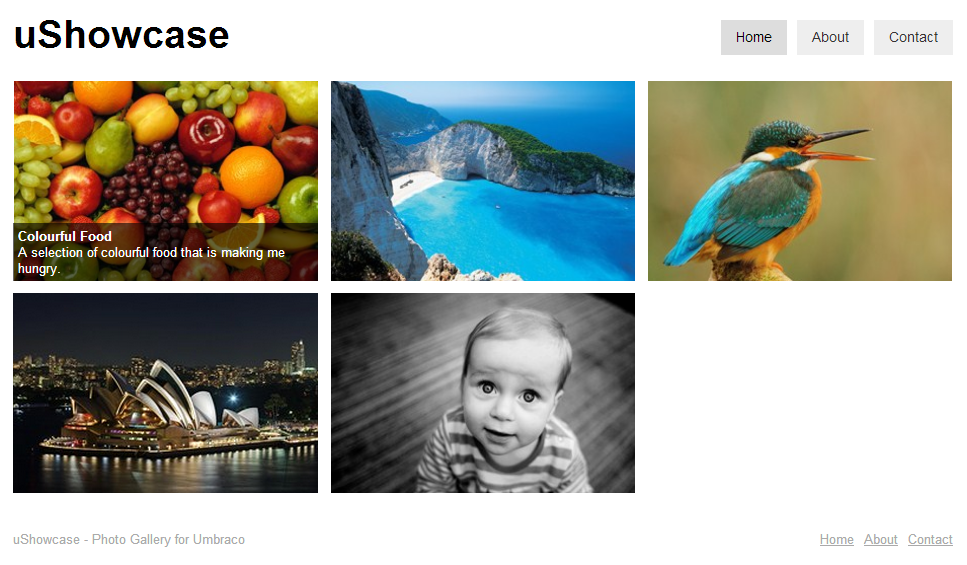
Task: View the blue bay beach photo
Action: click(x=483, y=181)
